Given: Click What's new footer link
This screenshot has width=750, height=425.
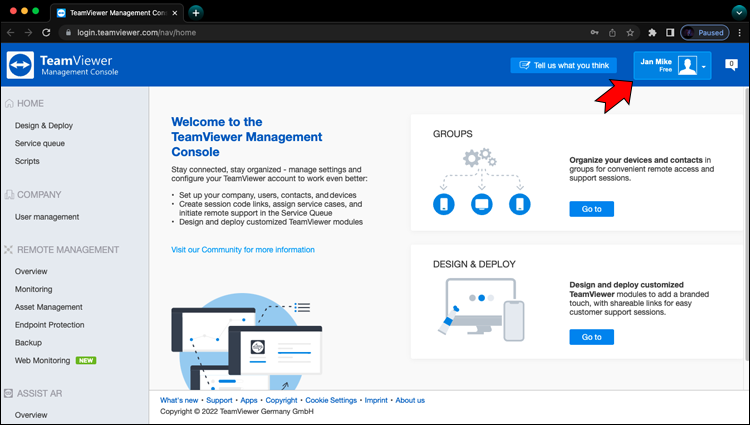Looking at the screenshot, I should pyautogui.click(x=179, y=400).
